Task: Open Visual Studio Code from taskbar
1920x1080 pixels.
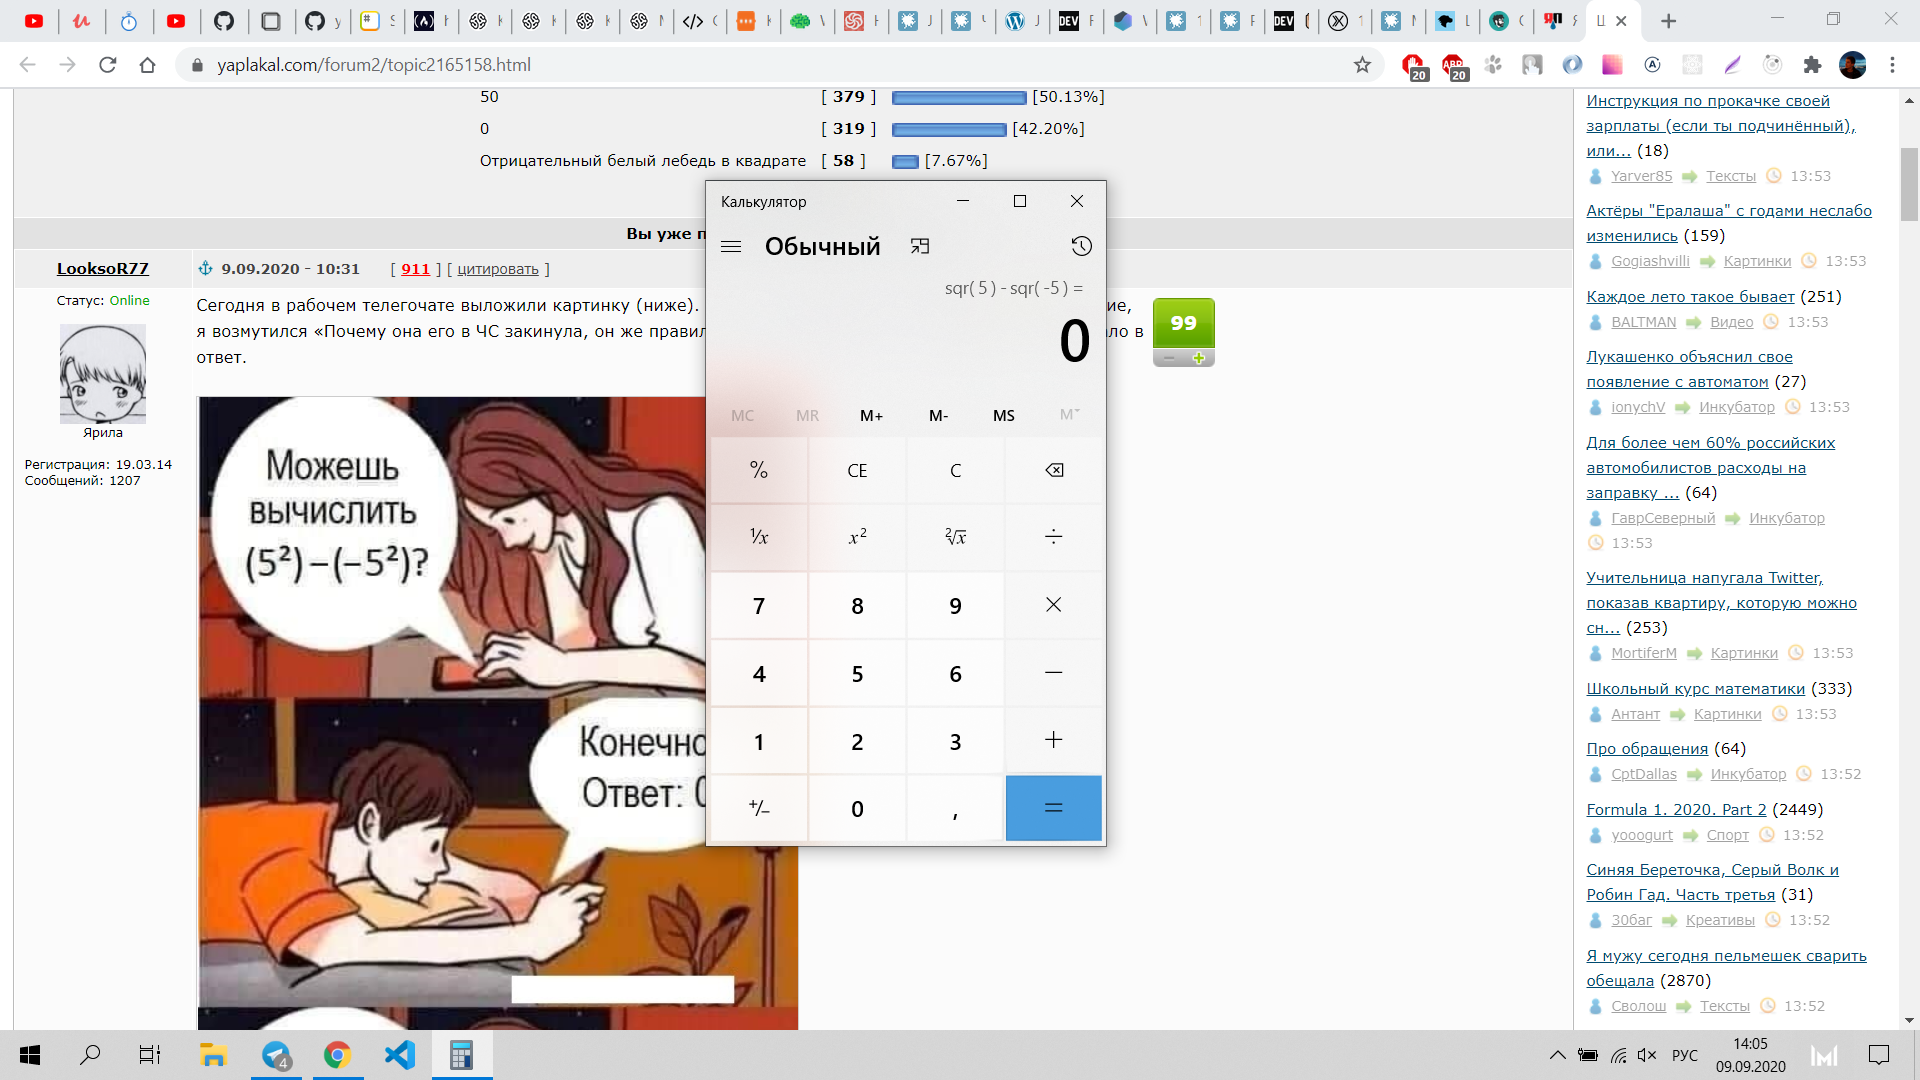Action: [400, 1055]
